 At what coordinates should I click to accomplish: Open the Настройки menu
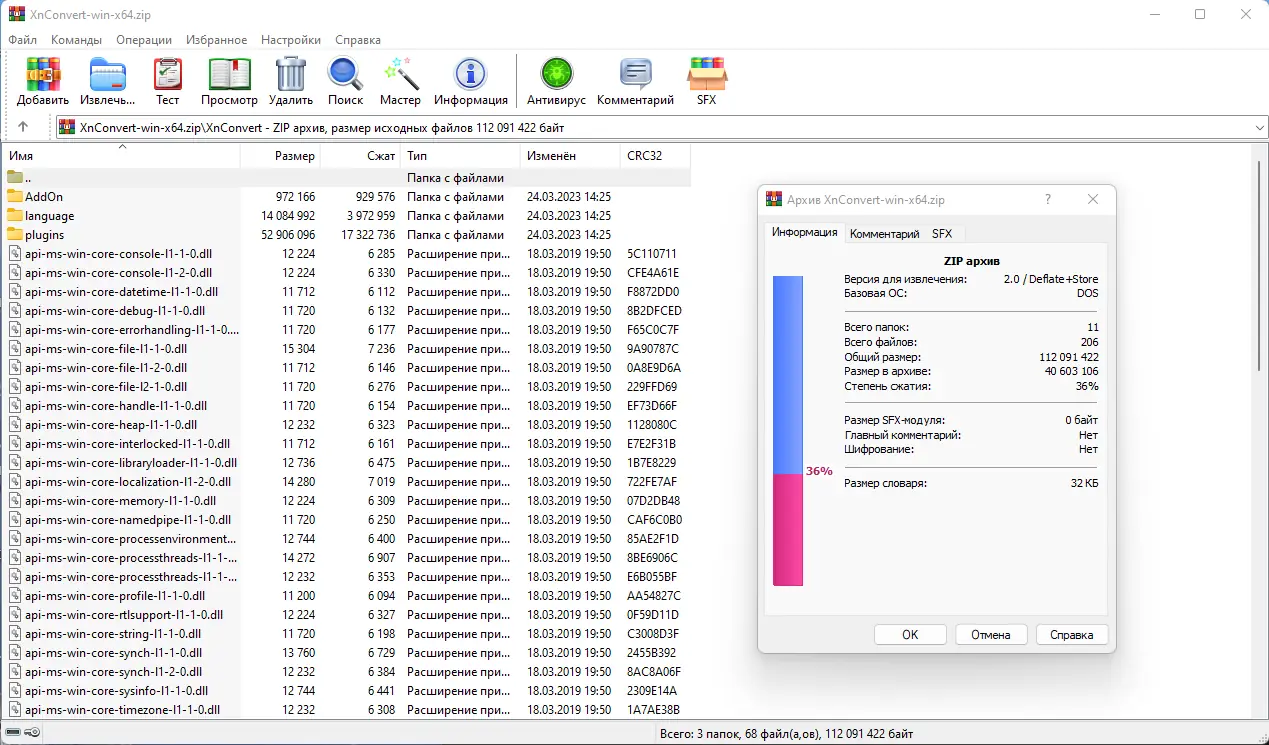(x=291, y=40)
